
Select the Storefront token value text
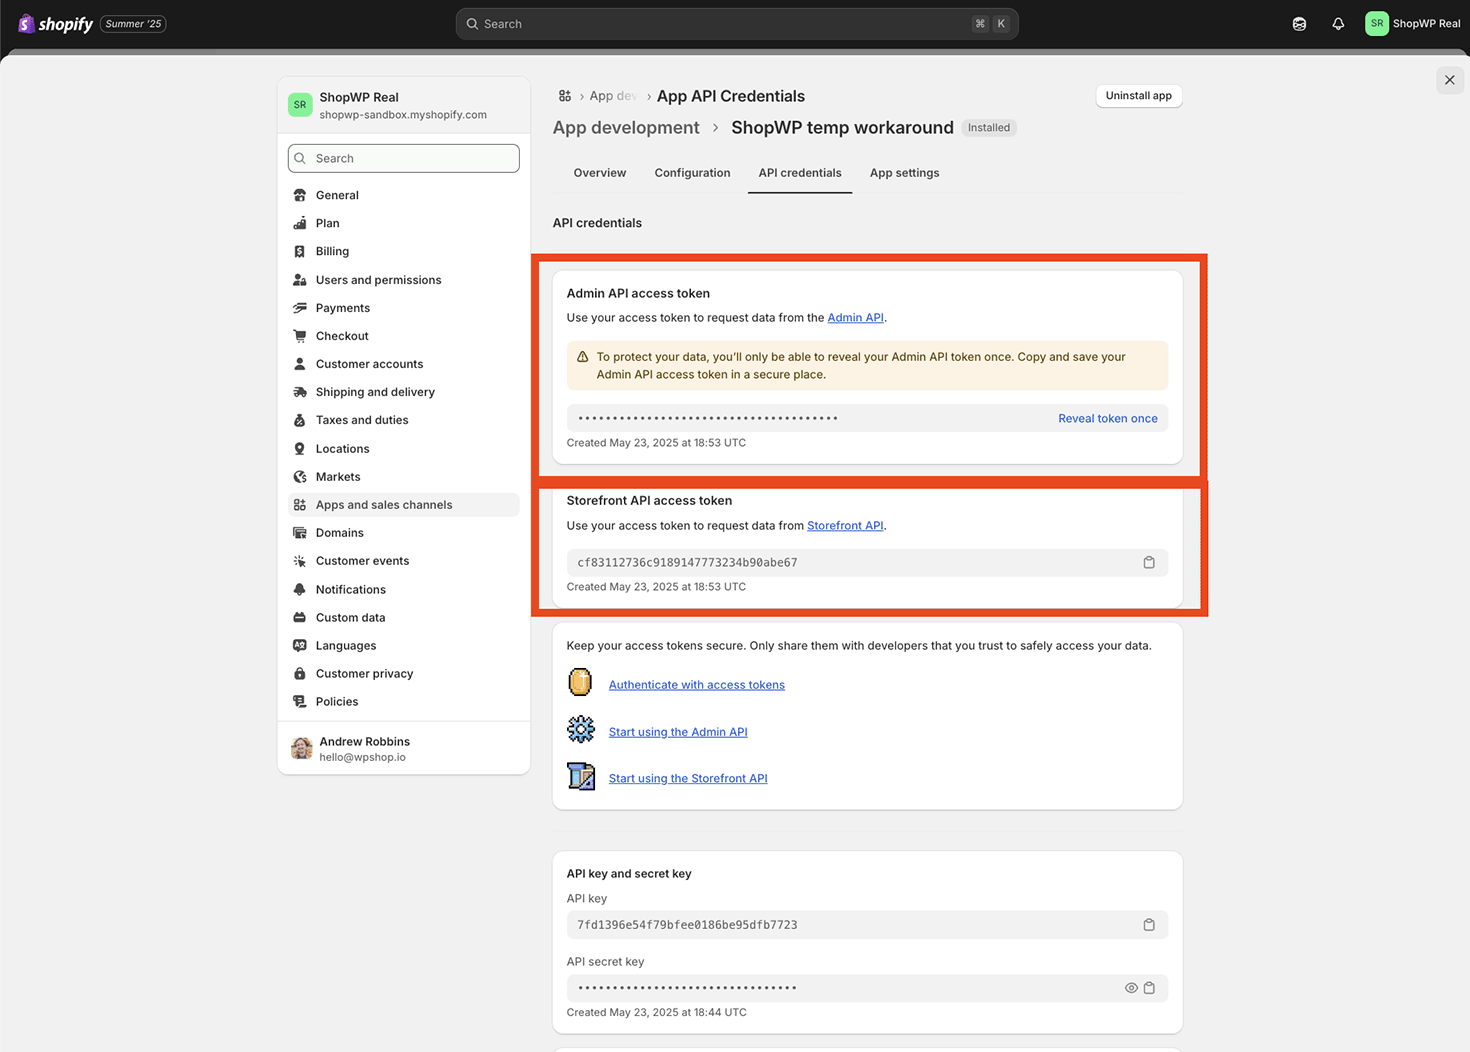(x=687, y=563)
